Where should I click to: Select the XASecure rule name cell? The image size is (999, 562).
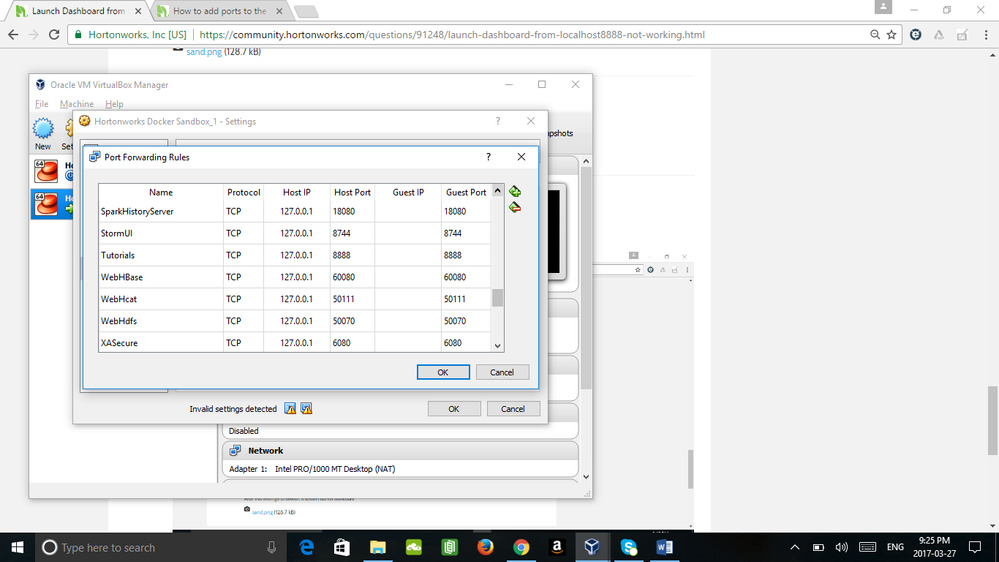tap(161, 343)
